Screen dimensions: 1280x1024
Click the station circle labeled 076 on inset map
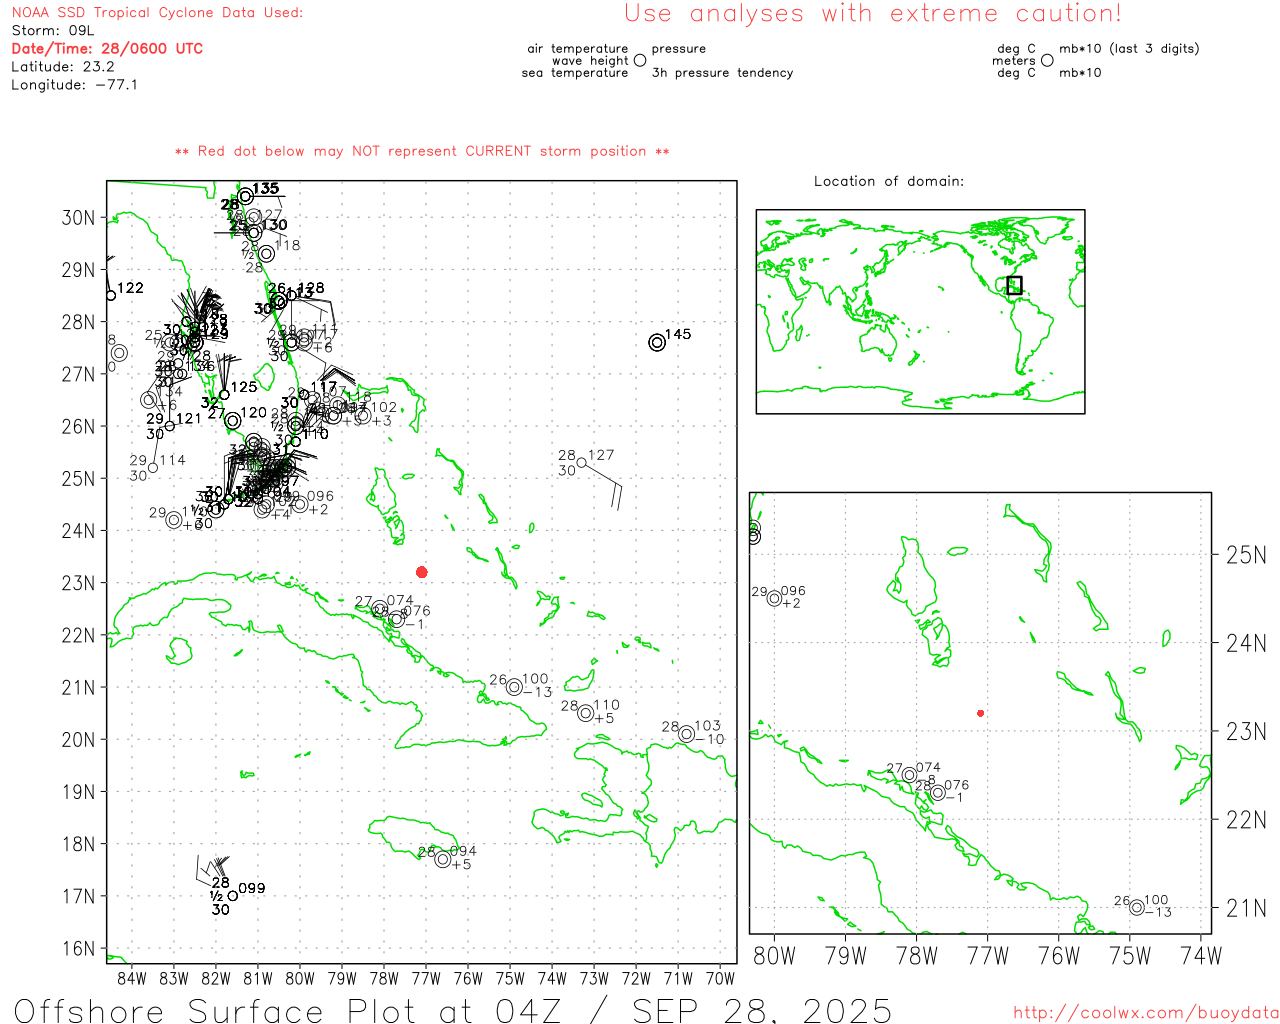click(x=938, y=793)
